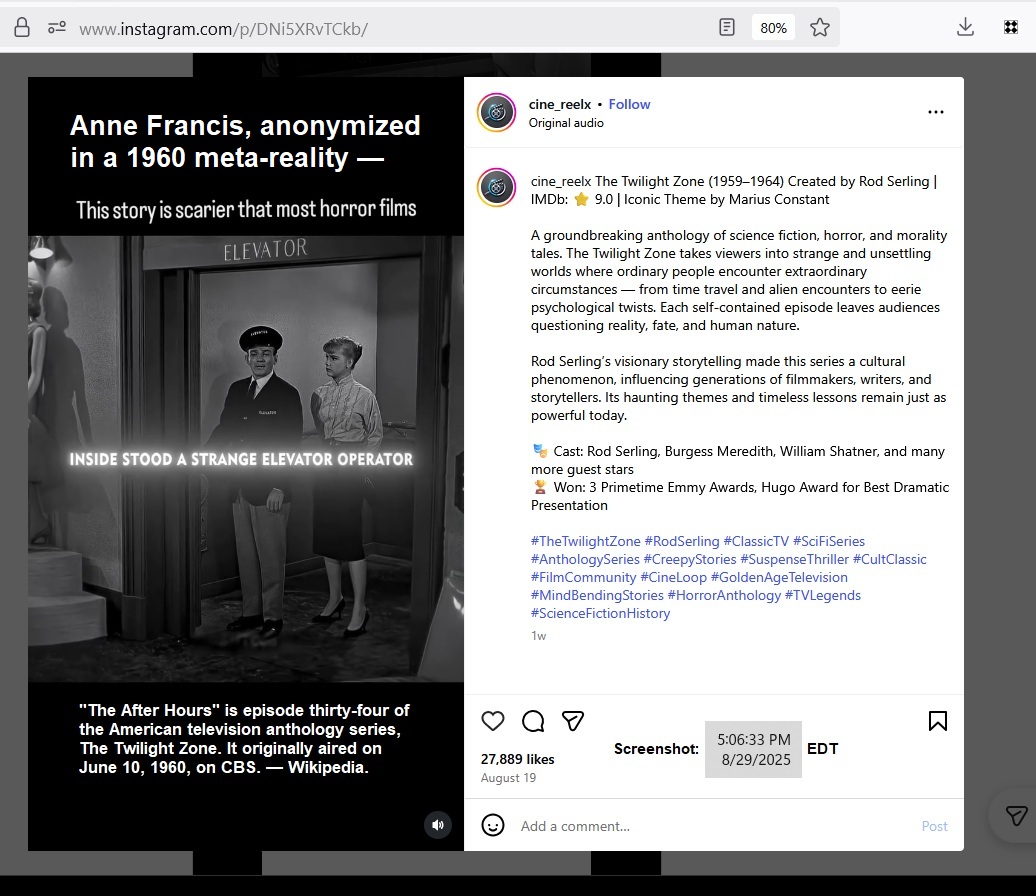Toggle reader view icon in address bar
1036x896 pixels.
click(x=727, y=28)
